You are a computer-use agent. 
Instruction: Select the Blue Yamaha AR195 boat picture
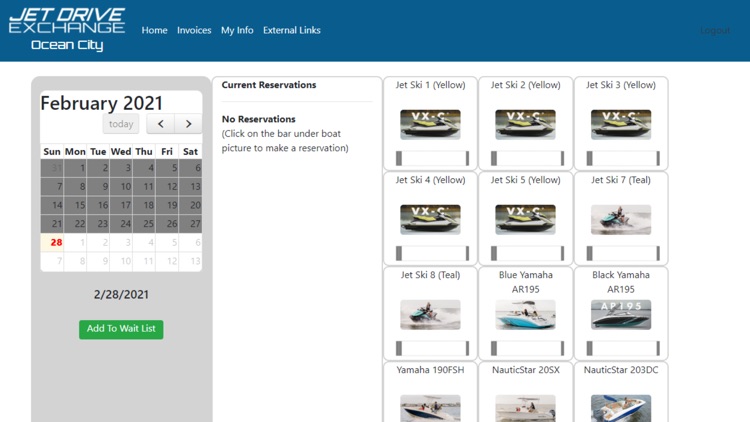coord(525,314)
